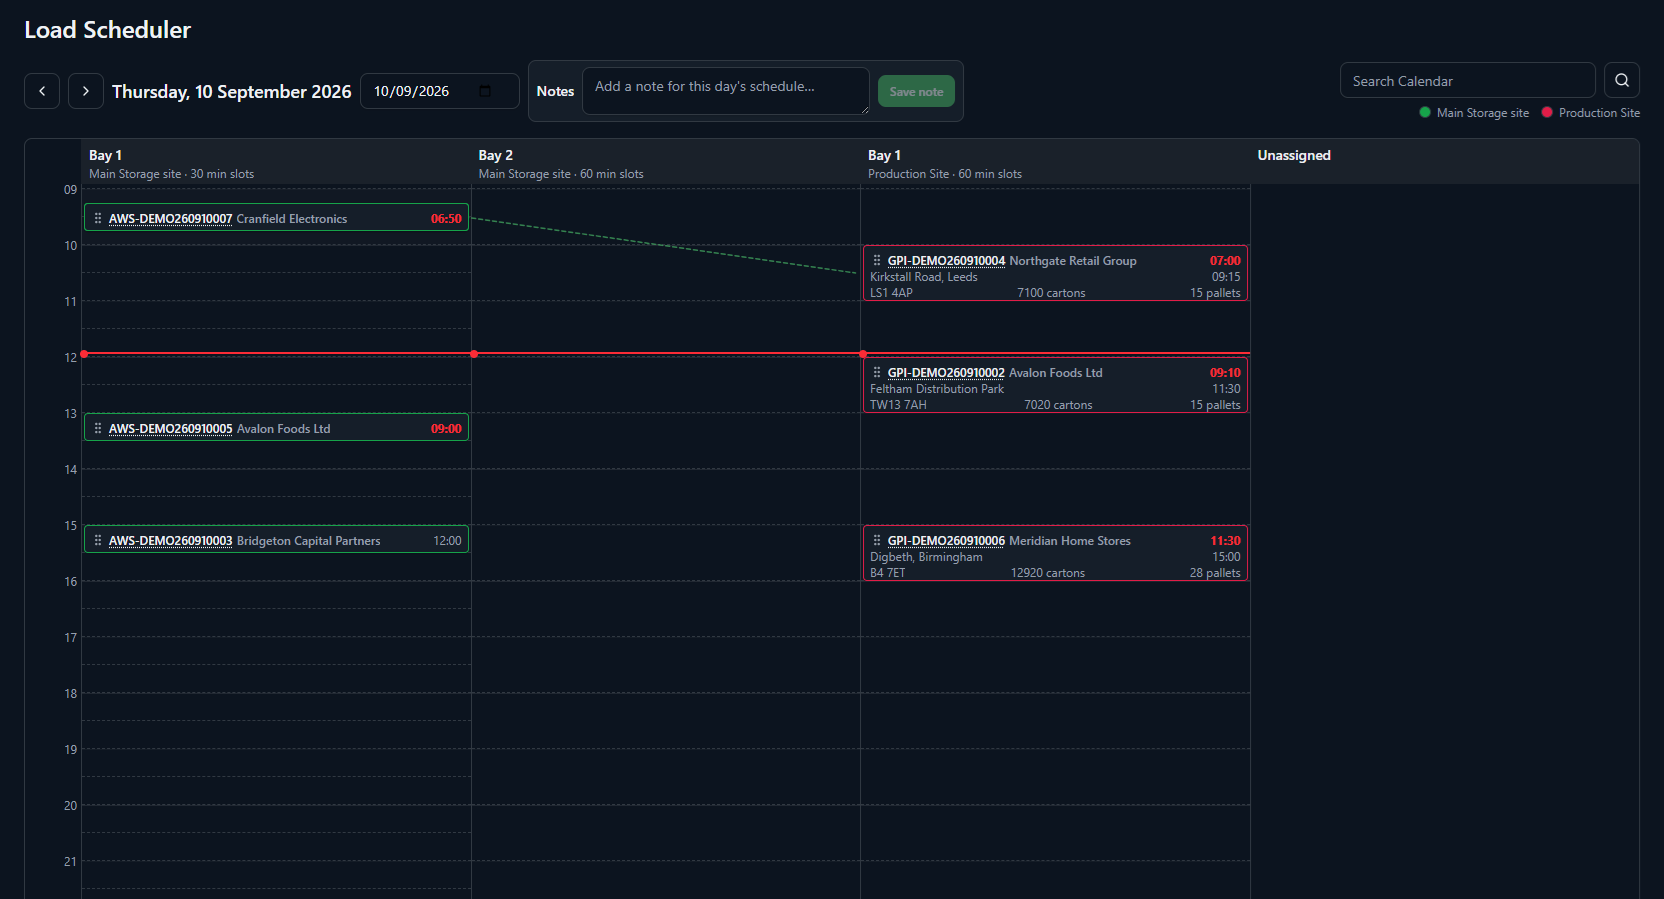Grab drag handle of GPI-DEMO260910004 card
The width and height of the screenshot is (1664, 899).
click(x=877, y=260)
